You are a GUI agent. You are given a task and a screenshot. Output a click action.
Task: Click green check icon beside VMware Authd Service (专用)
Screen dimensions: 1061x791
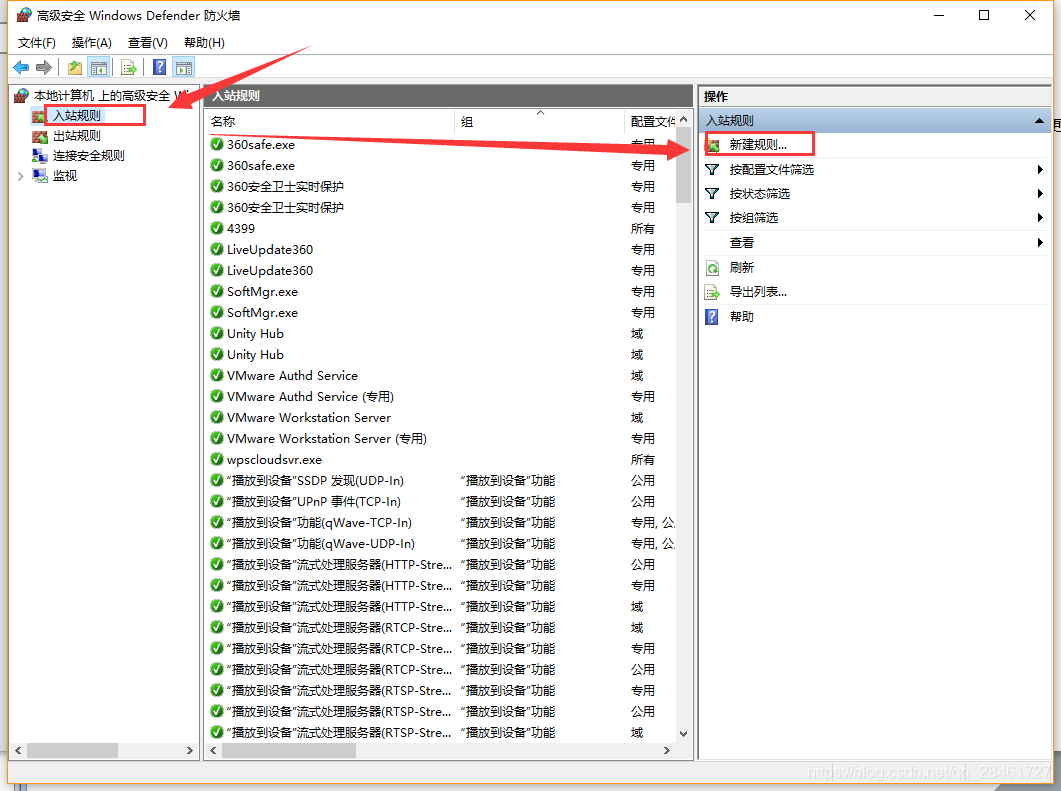pos(217,397)
